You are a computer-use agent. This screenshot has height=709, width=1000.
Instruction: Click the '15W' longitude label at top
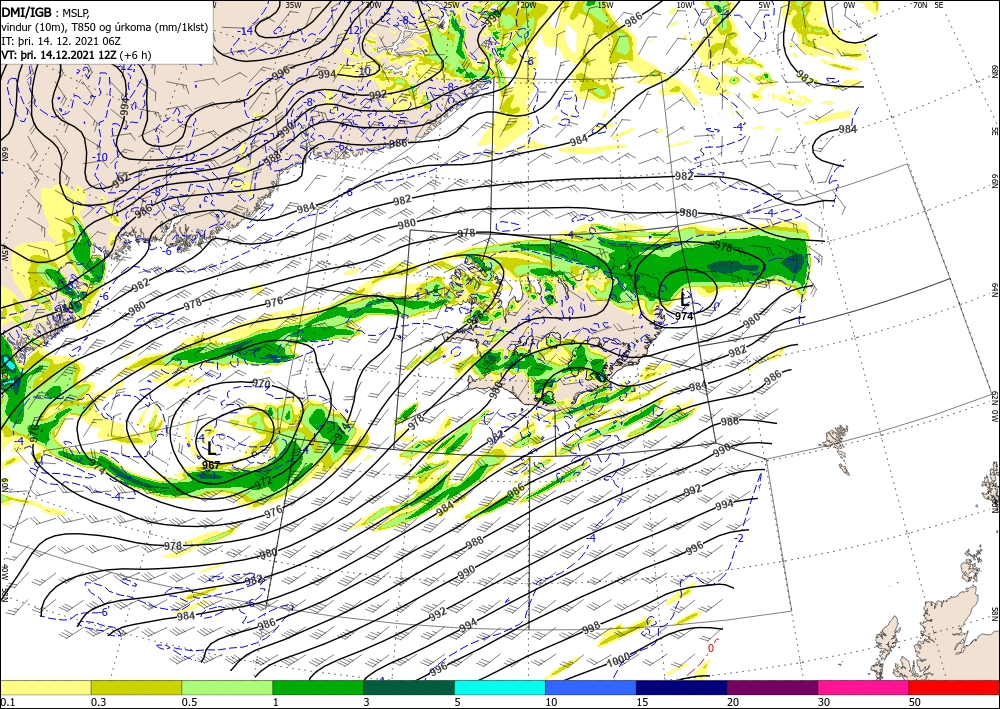pyautogui.click(x=605, y=5)
